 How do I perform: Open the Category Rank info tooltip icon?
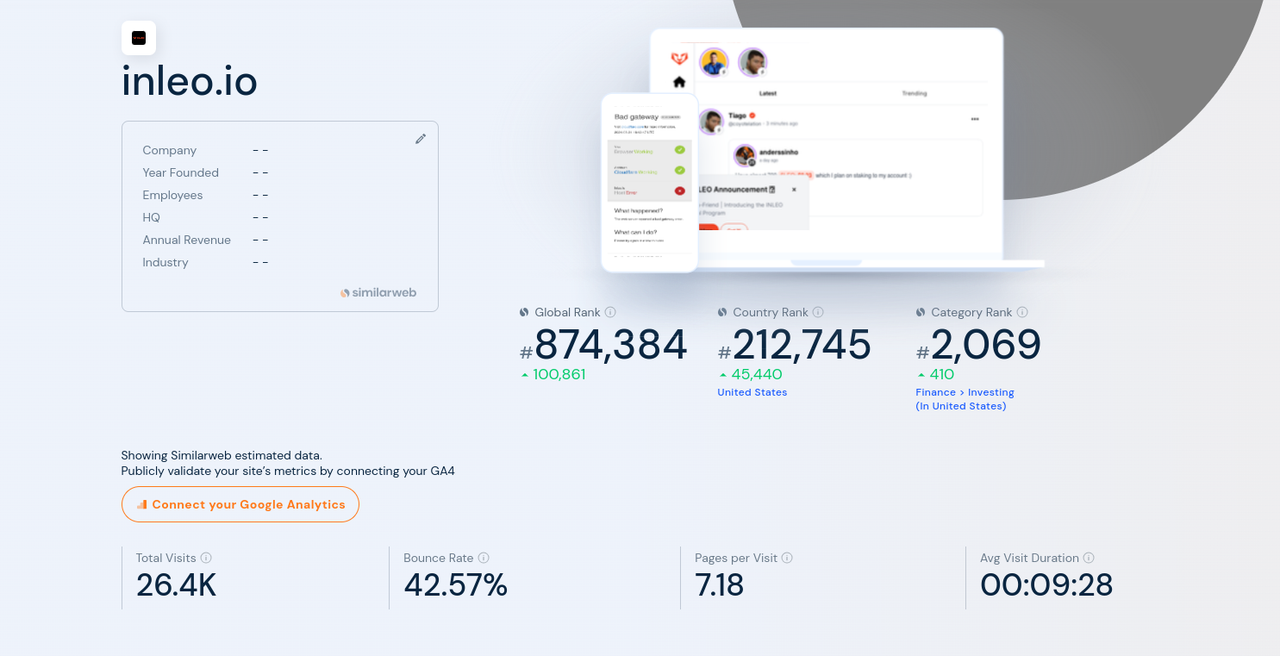click(1022, 312)
